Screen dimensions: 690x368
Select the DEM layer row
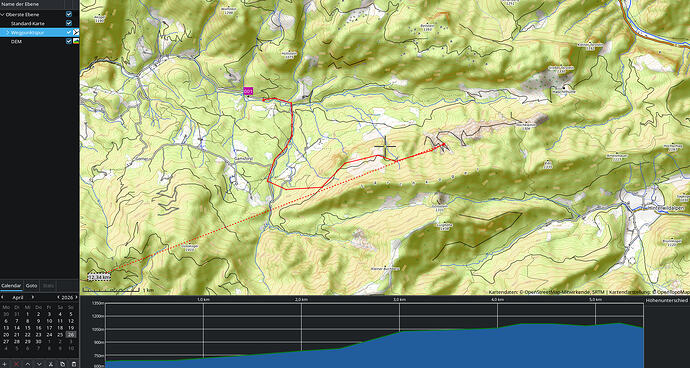[x=40, y=41]
